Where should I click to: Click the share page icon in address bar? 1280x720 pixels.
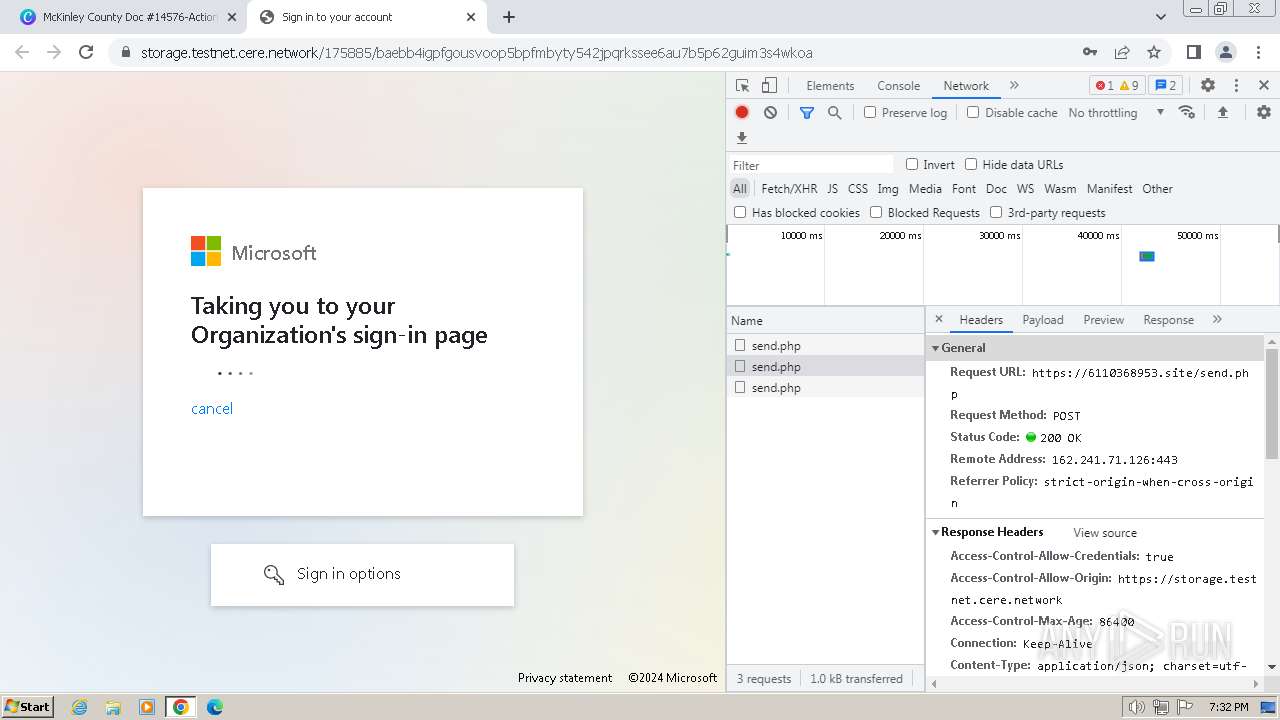1122,52
